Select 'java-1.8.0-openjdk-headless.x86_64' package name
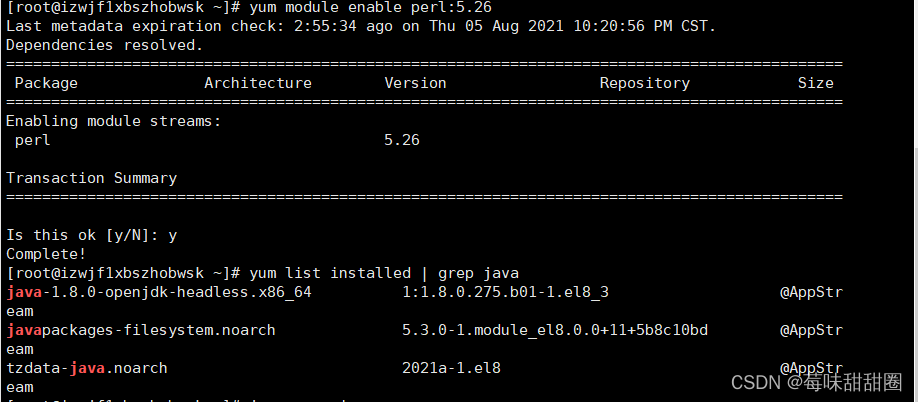Viewport: 918px width, 402px height. pyautogui.click(x=159, y=292)
